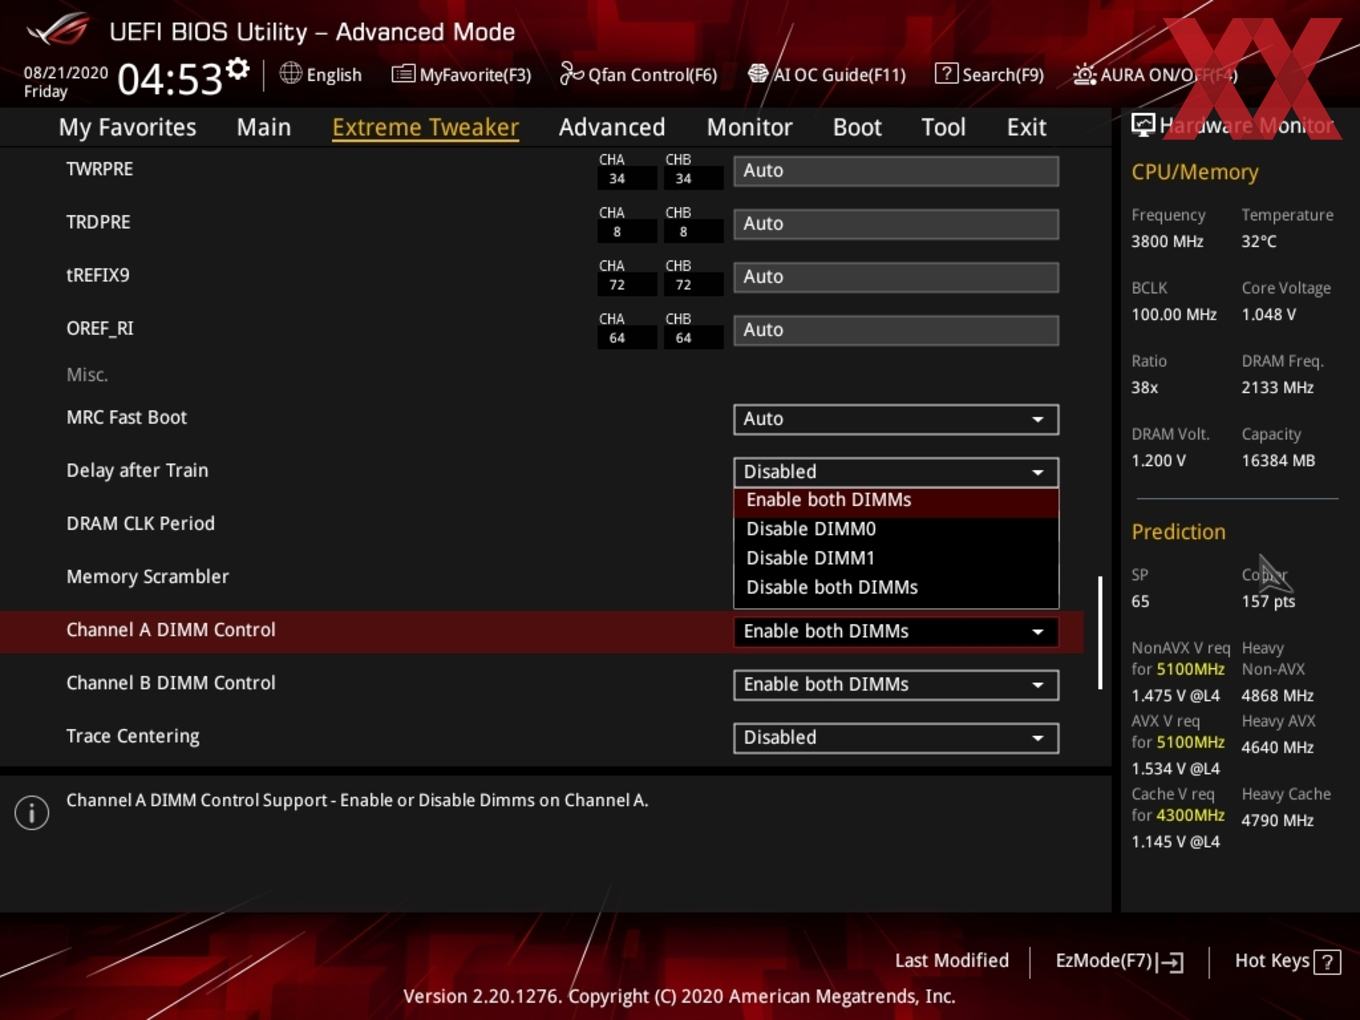Click the EzMode exit arrow icon
The height and width of the screenshot is (1020, 1360).
pyautogui.click(x=1170, y=962)
